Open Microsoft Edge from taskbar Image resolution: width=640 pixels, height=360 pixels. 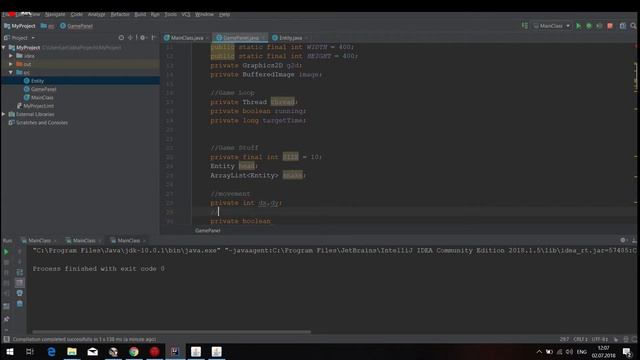coord(51,351)
